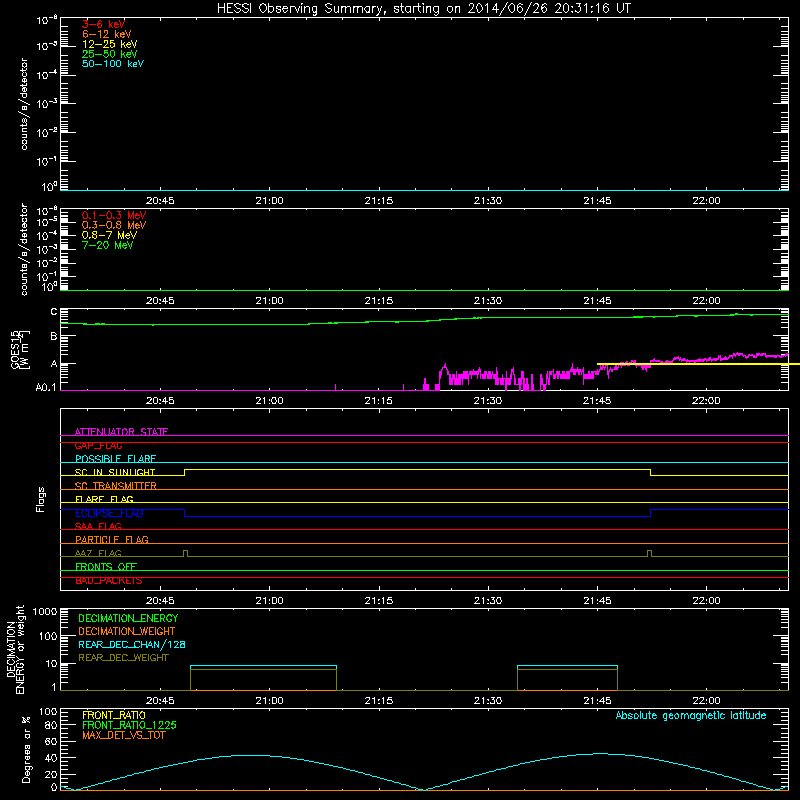Click the Degrees or % axis title
Image resolution: width=800 pixels, height=800 pixels.
26,749
